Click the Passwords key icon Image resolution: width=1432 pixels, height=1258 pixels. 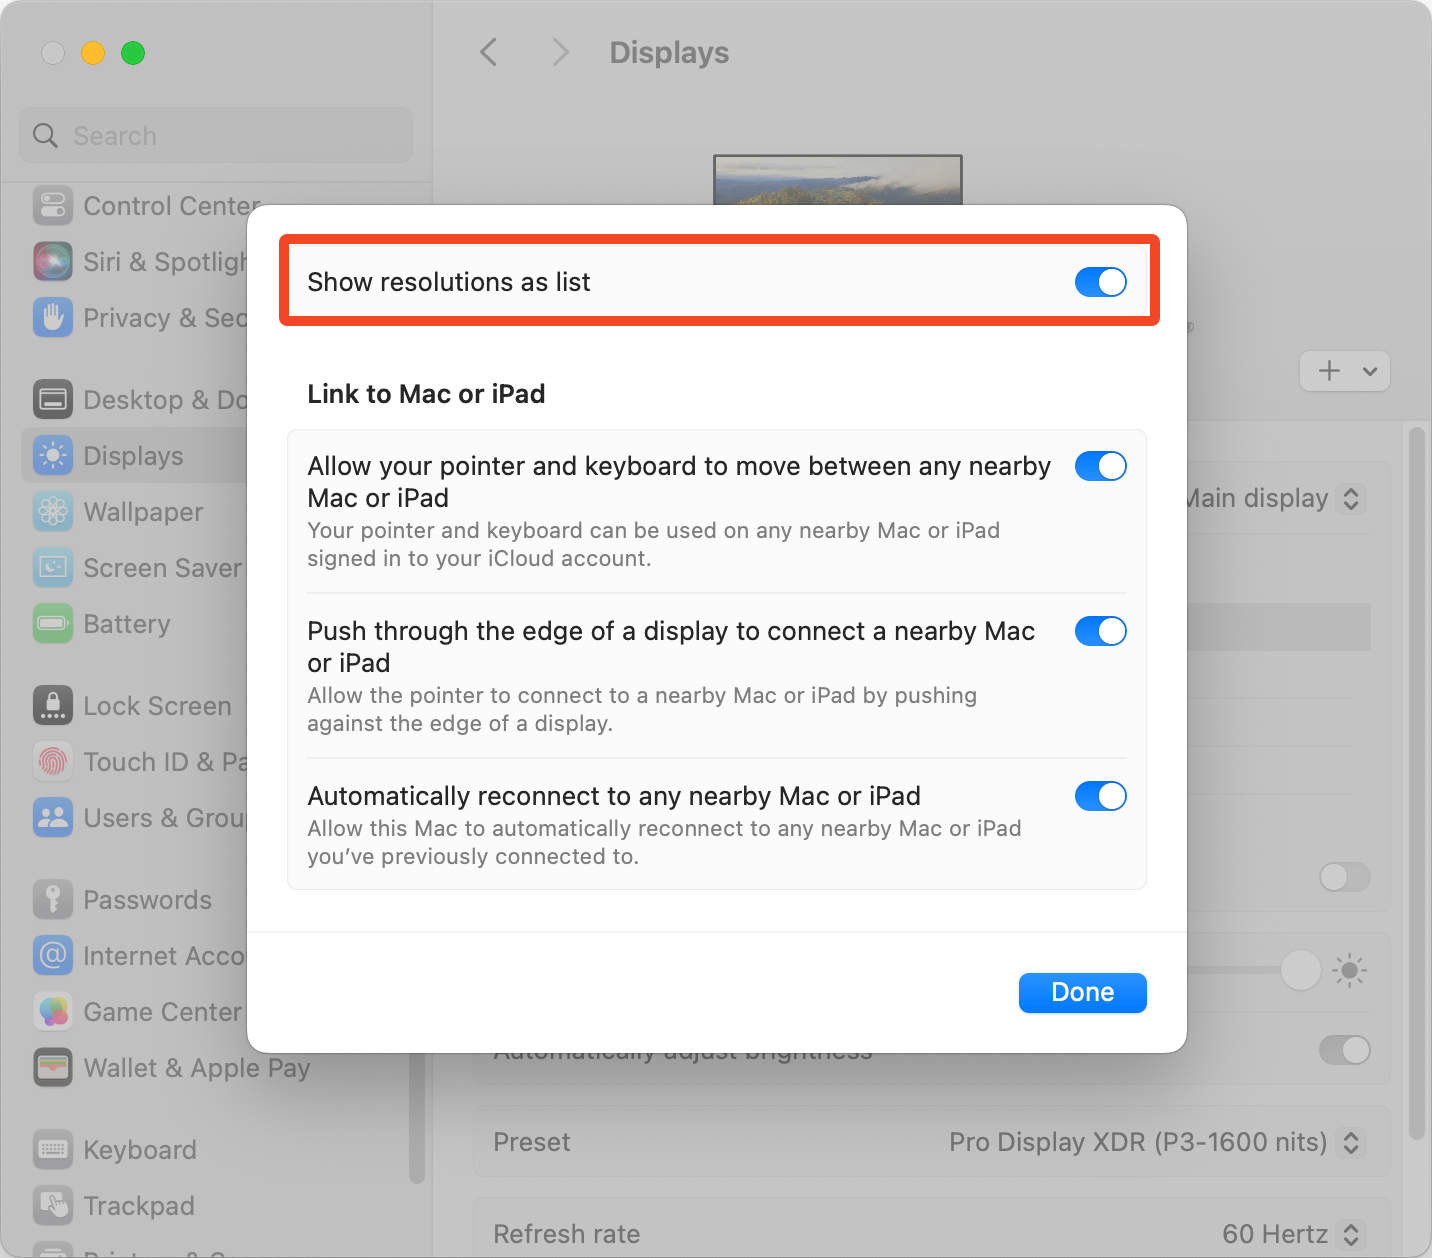[x=53, y=900]
